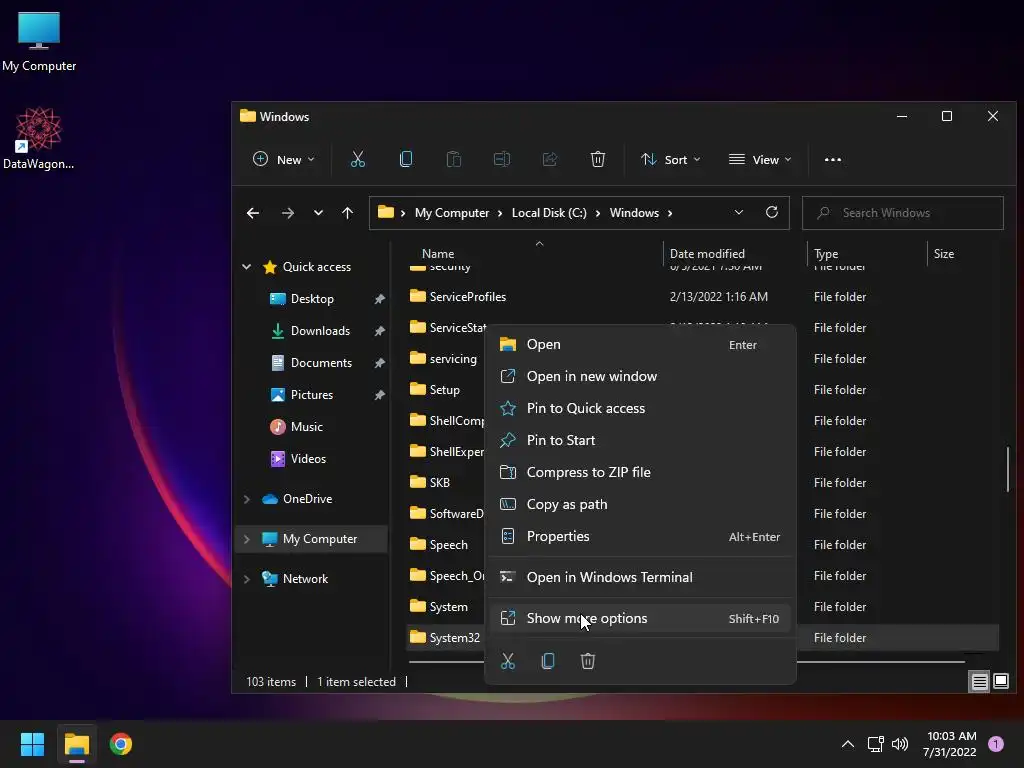Select Desktop in Quick access
Viewport: 1024px width, 768px height.
point(312,298)
